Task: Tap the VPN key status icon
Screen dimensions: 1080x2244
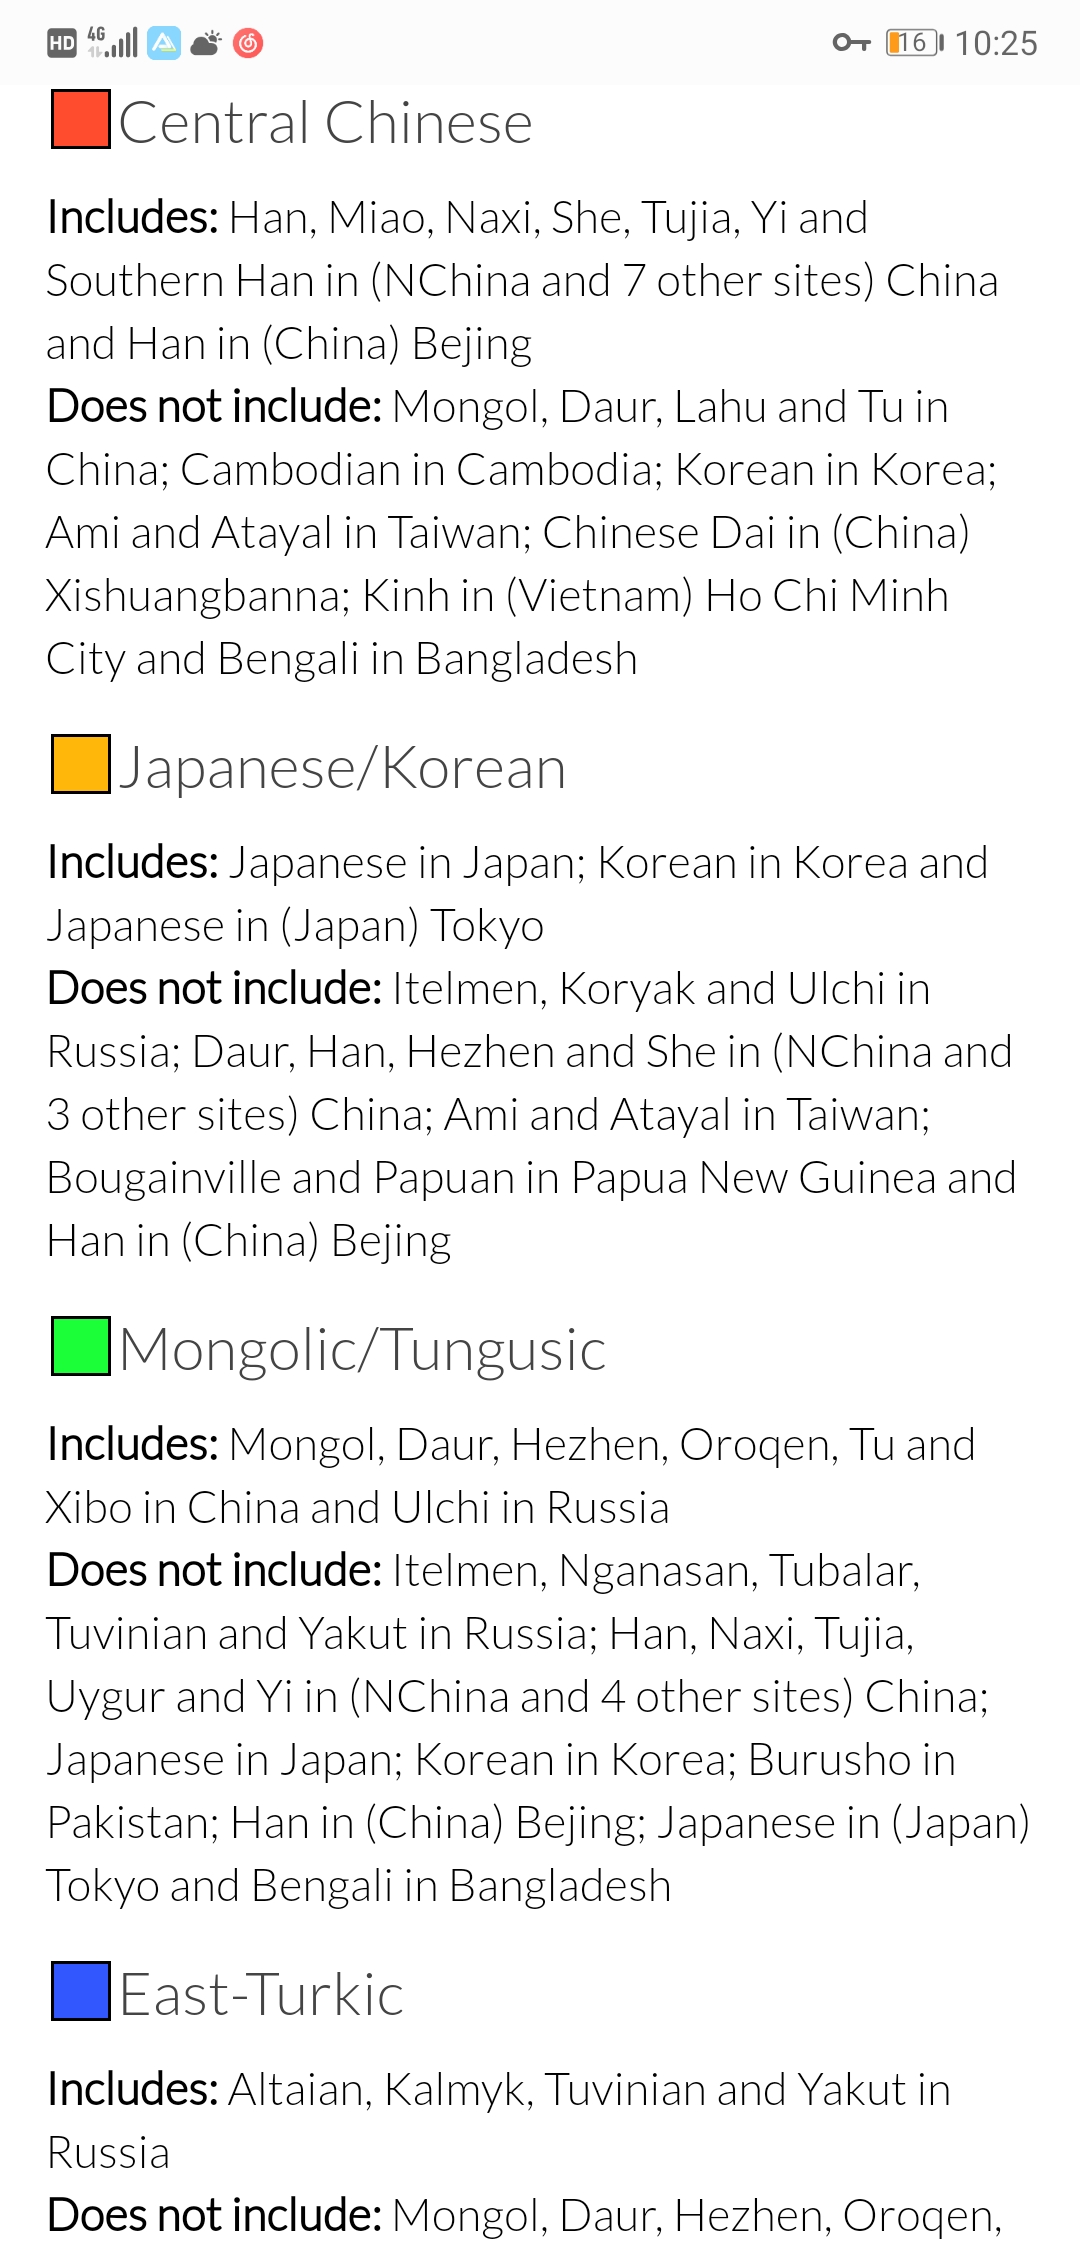Action: pos(852,43)
